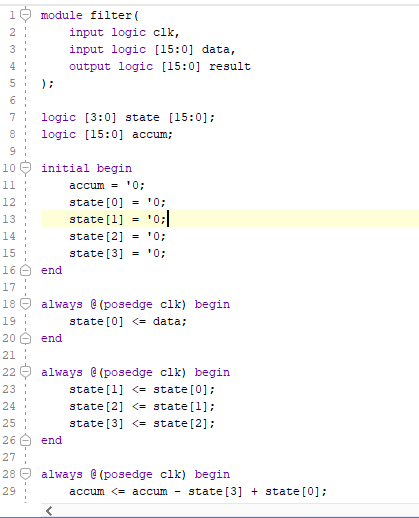Click the 'initial' keyword on line 10

click(x=65, y=168)
